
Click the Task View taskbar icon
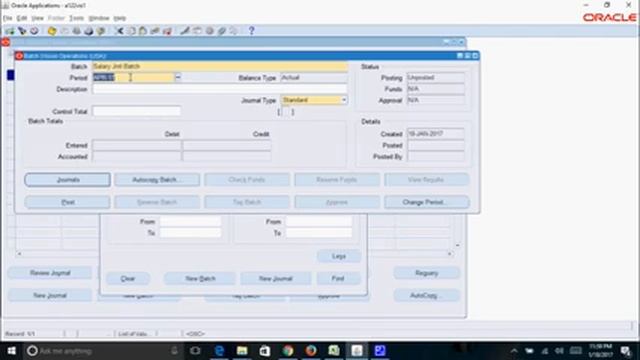pos(196,351)
